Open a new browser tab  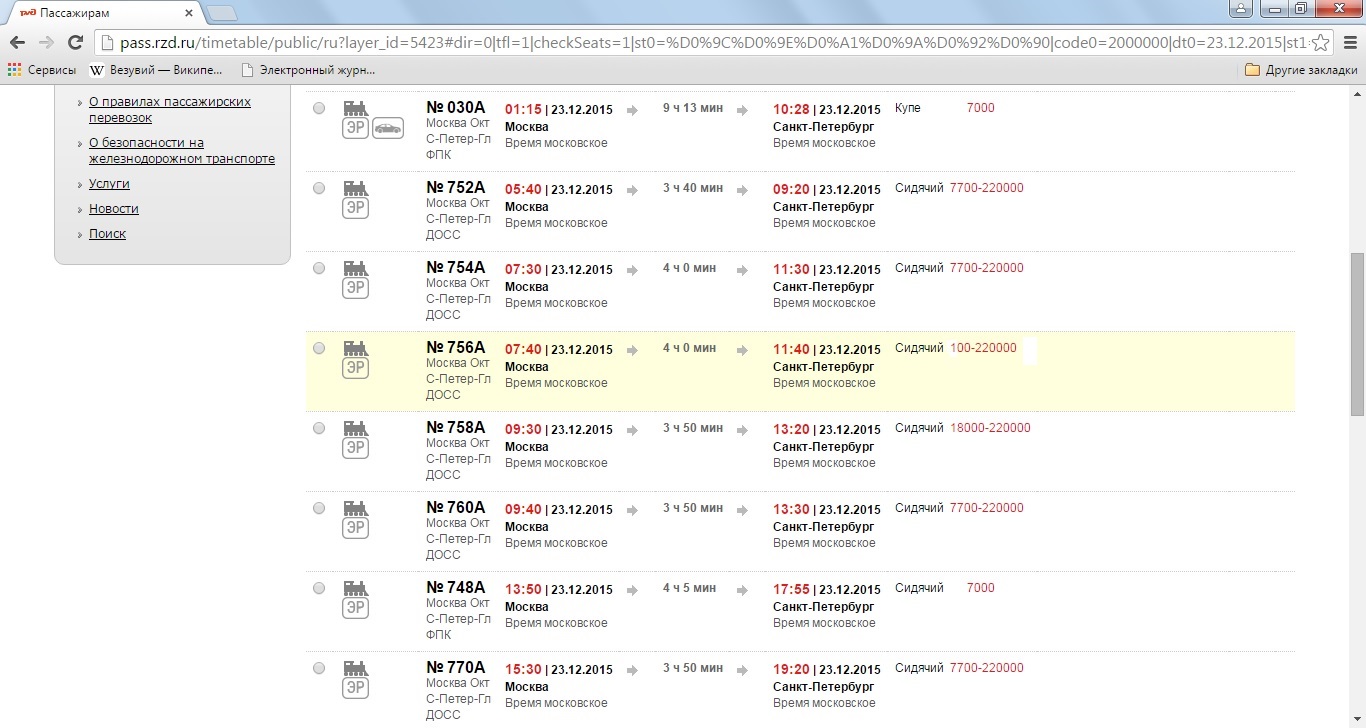(221, 13)
